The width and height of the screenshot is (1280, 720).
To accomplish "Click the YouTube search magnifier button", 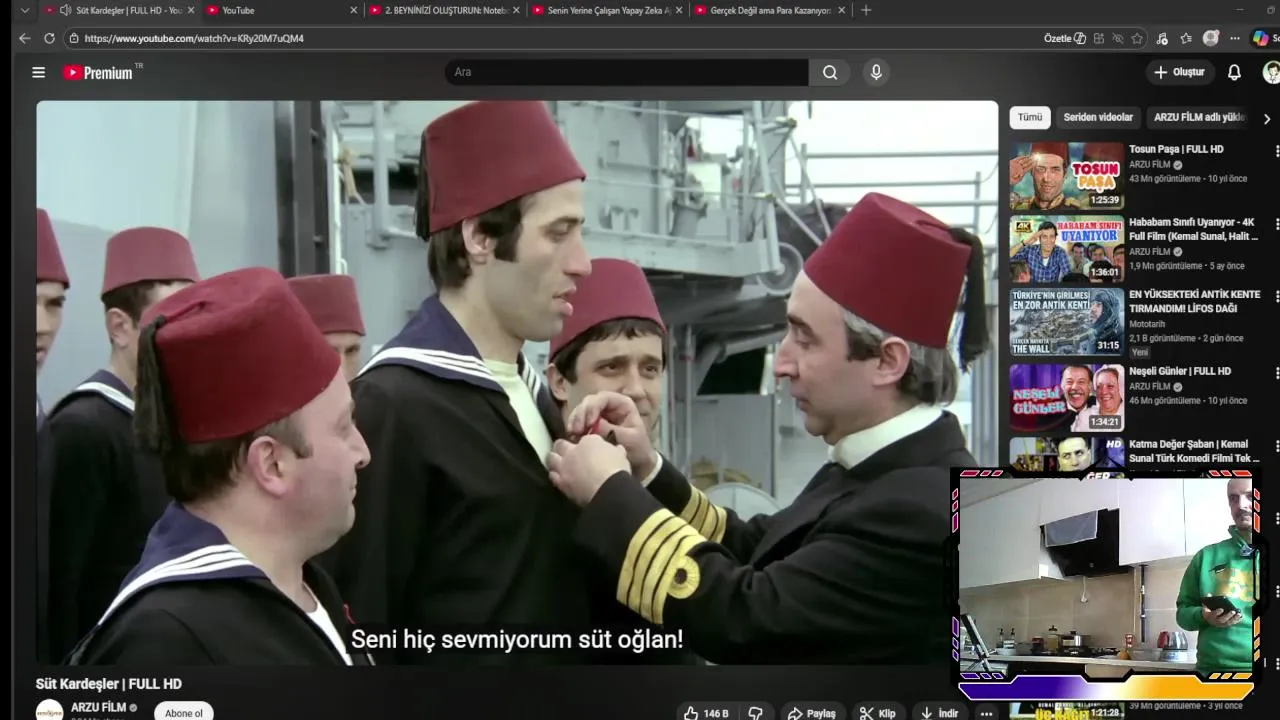I will [830, 72].
